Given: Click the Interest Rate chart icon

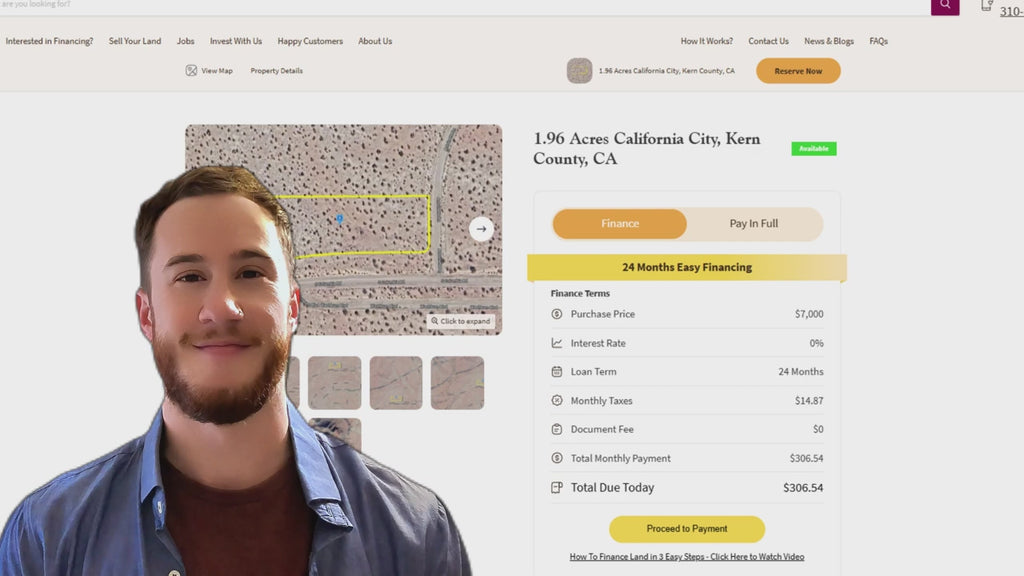Looking at the screenshot, I should 557,343.
